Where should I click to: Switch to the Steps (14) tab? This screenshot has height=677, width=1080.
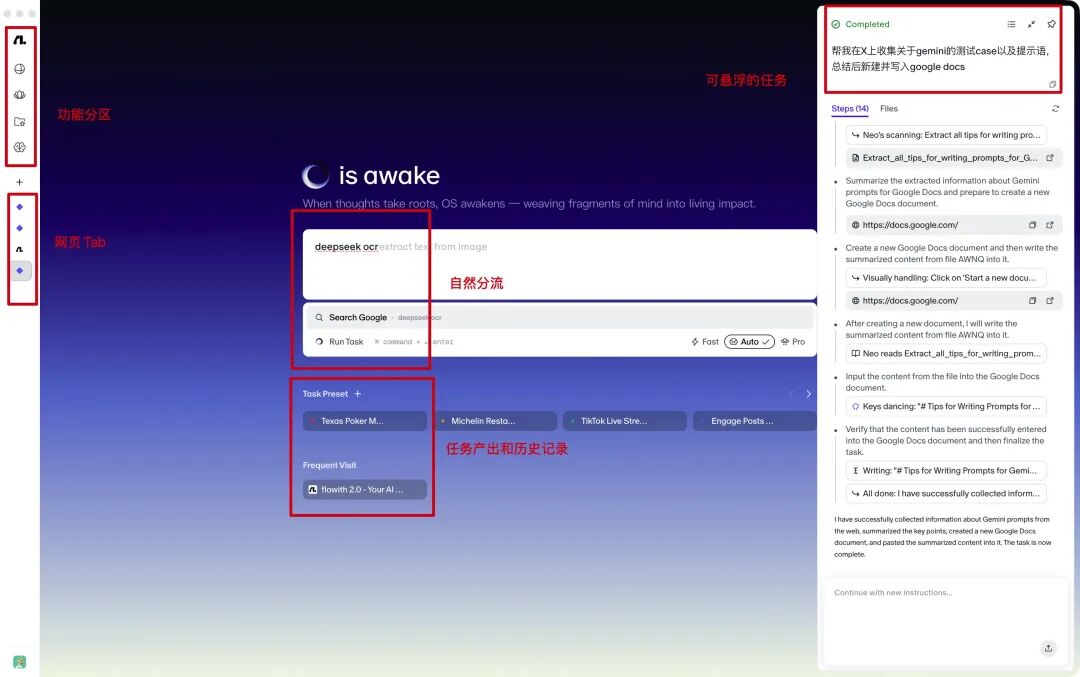[x=849, y=109]
